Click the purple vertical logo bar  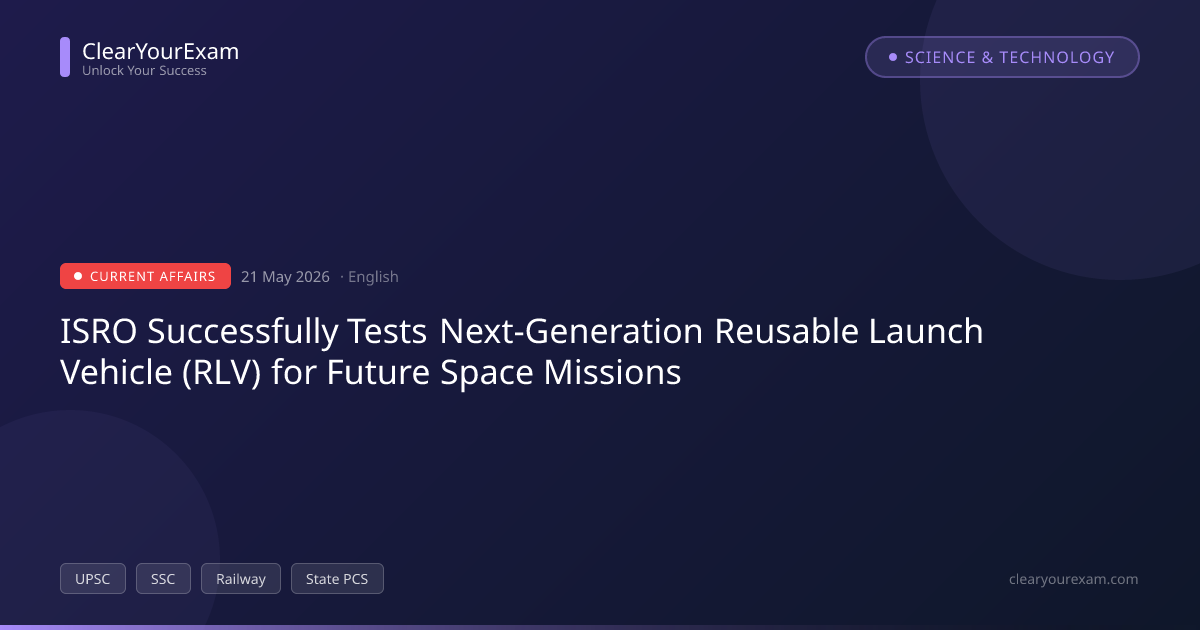coord(65,57)
